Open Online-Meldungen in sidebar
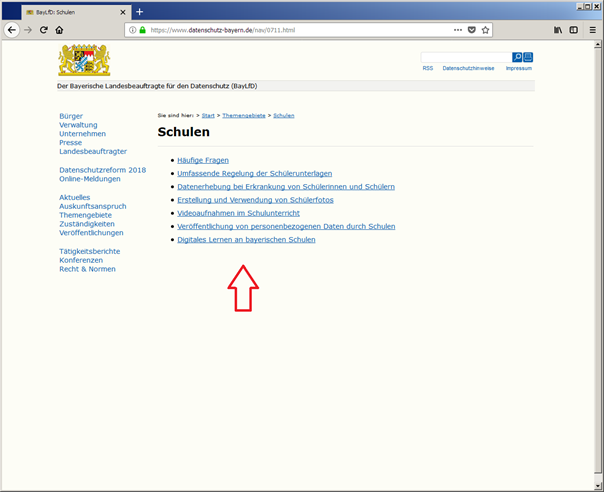This screenshot has height=492, width=604. [90, 179]
